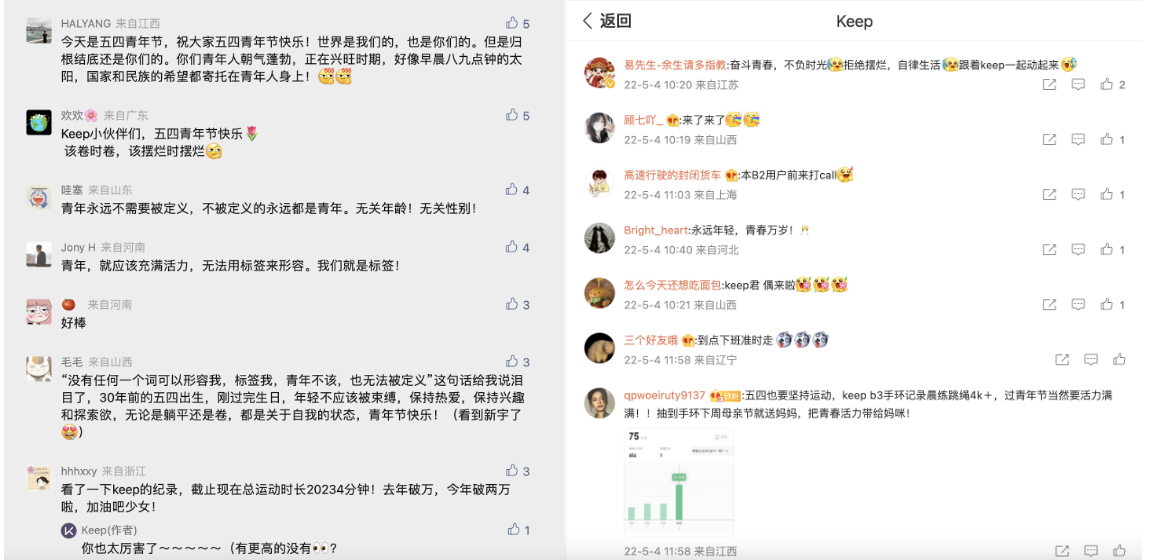Tap the thumbs-up on hhhxxy's comment
The height and width of the screenshot is (560, 1158).
point(512,471)
